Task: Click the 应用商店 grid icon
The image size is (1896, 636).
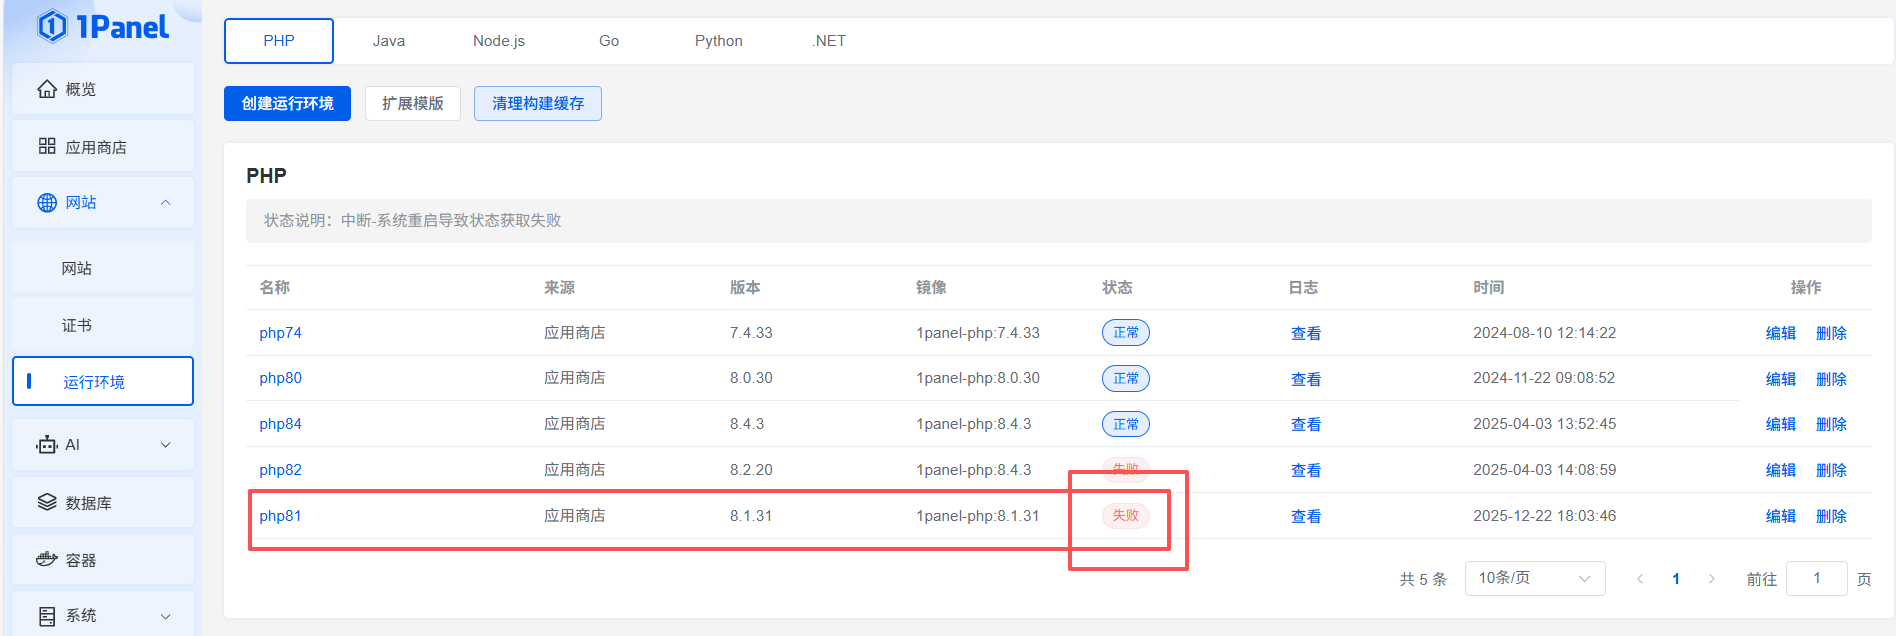Action: [47, 147]
